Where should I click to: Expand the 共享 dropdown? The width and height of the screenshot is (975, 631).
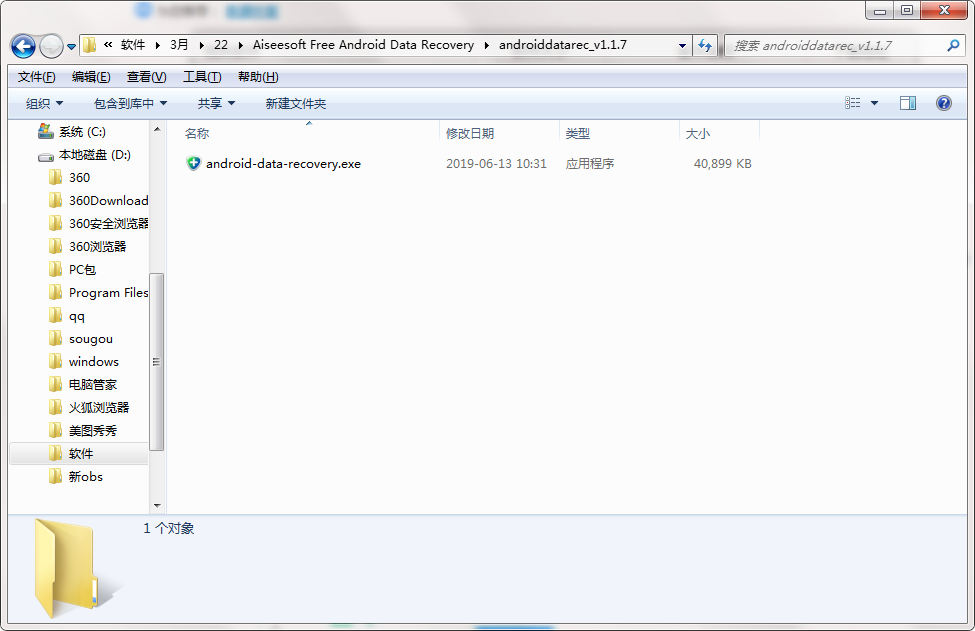(x=216, y=103)
